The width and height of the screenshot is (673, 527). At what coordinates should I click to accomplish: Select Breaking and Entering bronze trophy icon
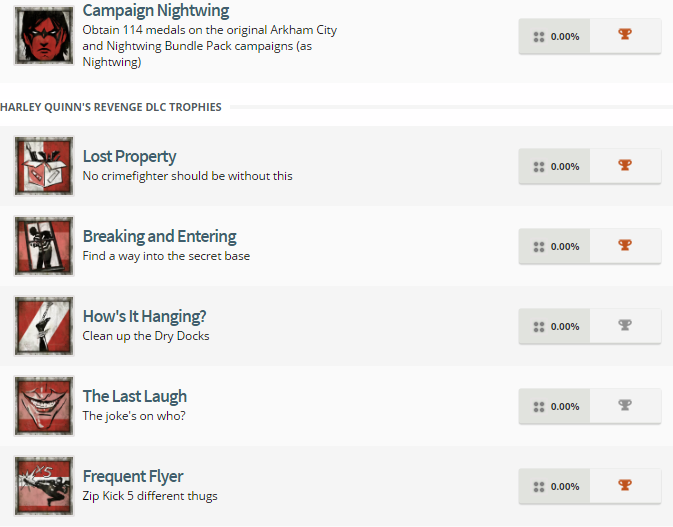click(x=625, y=246)
